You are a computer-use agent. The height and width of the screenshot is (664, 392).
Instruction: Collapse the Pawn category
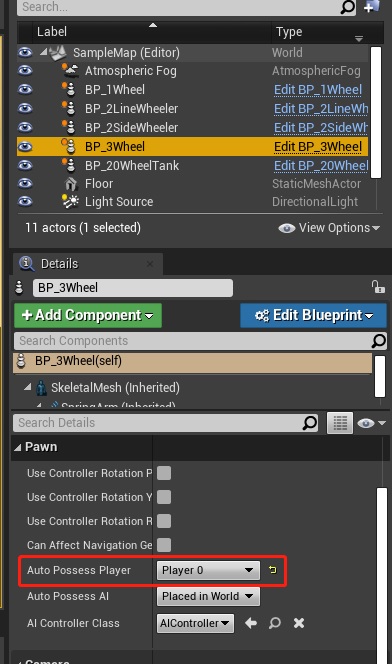[x=18, y=447]
